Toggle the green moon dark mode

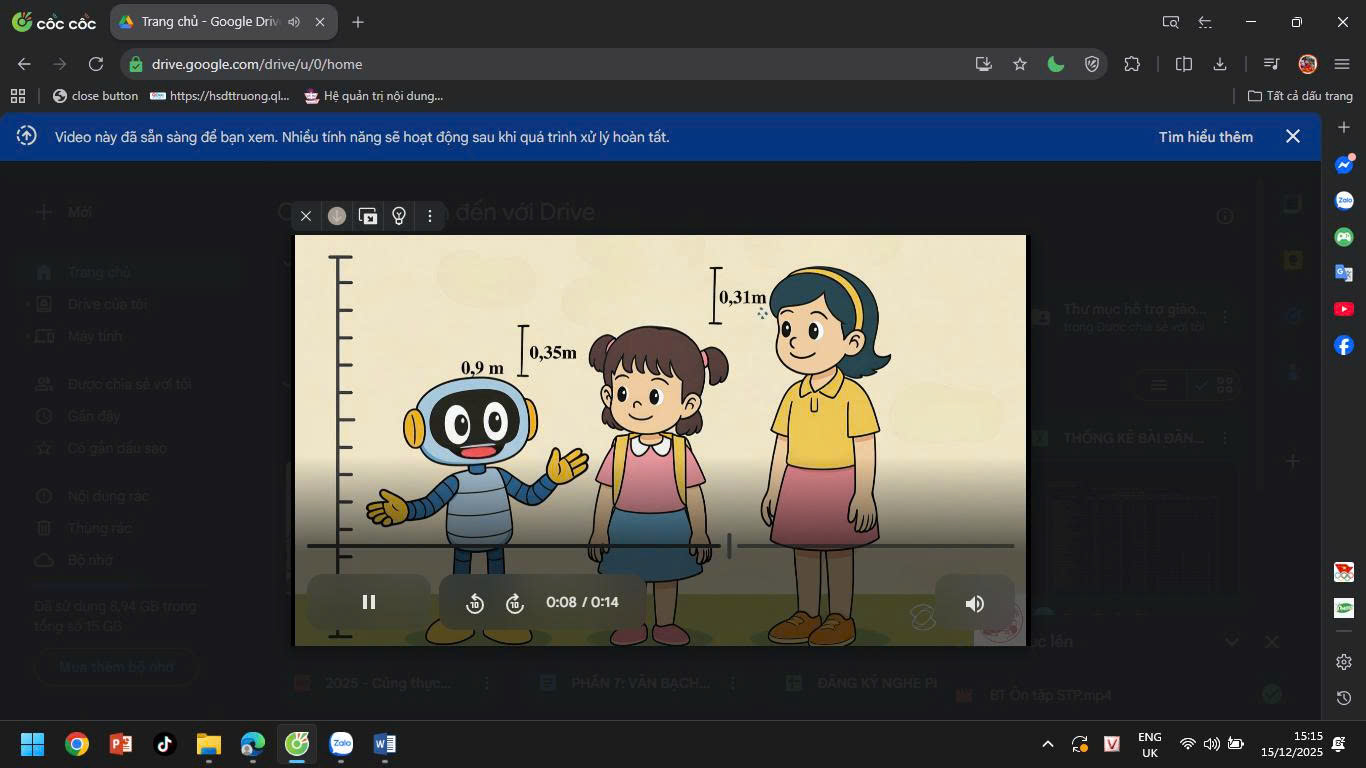(x=1055, y=64)
